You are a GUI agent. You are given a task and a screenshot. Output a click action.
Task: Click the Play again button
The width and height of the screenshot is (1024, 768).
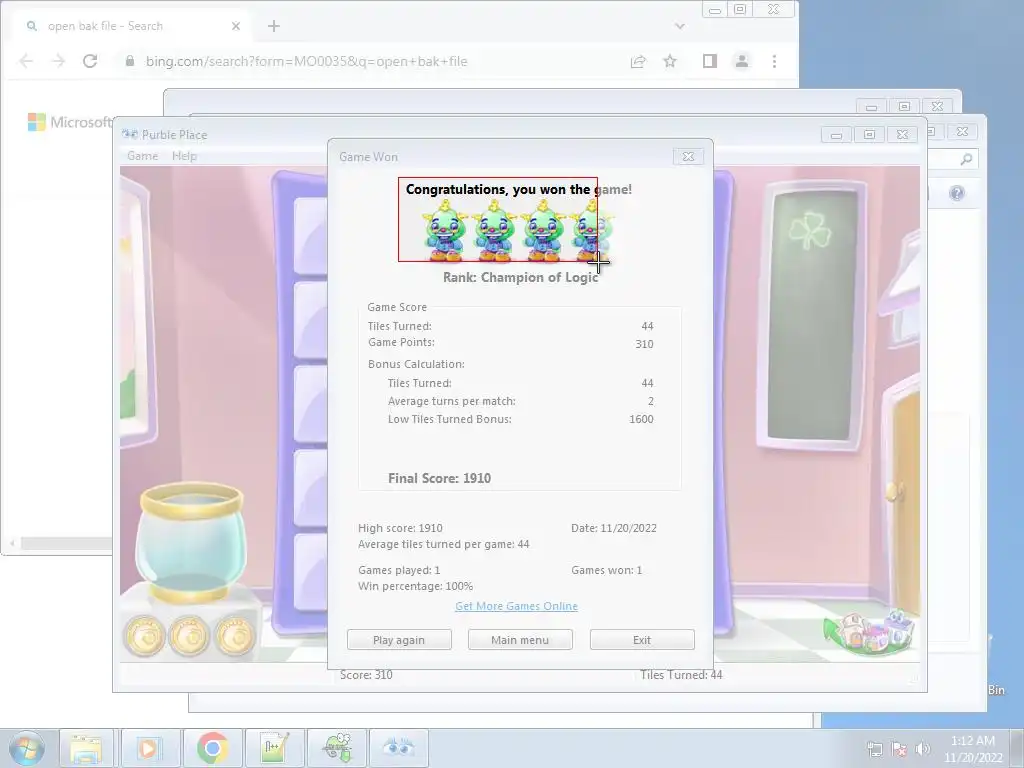(x=399, y=640)
